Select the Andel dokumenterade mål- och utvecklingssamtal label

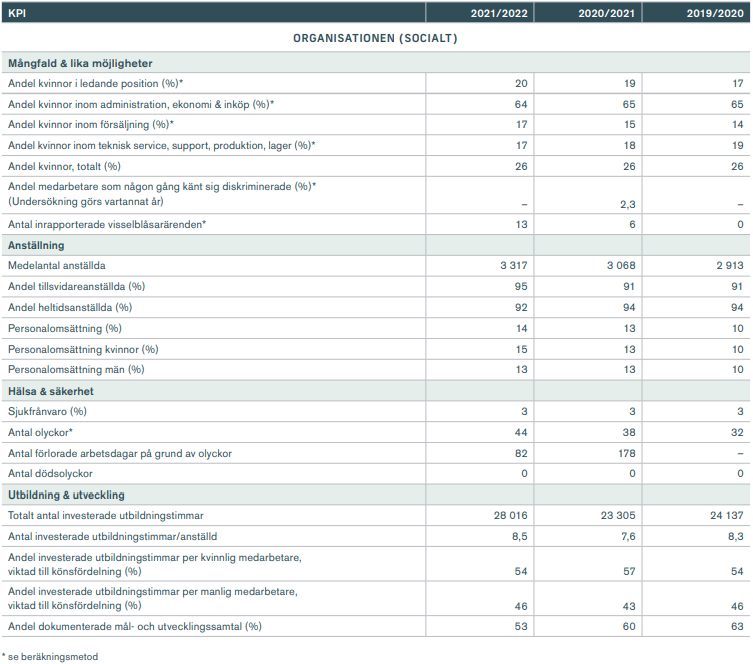[135, 627]
